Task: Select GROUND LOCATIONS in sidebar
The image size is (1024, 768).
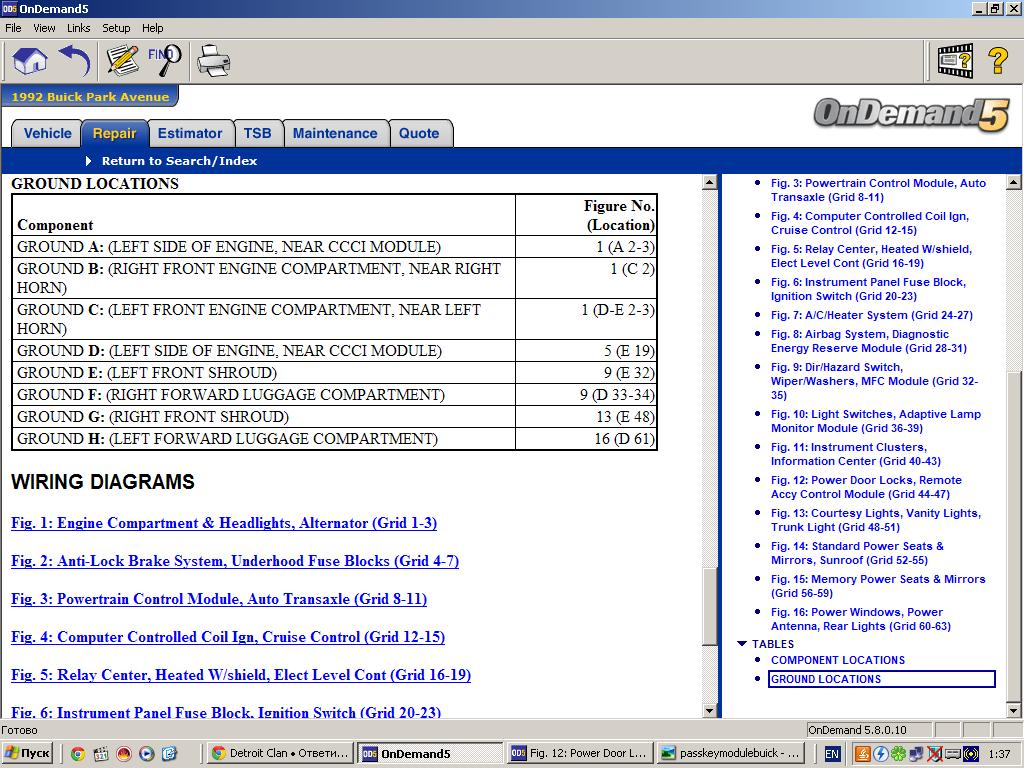Action: (882, 679)
